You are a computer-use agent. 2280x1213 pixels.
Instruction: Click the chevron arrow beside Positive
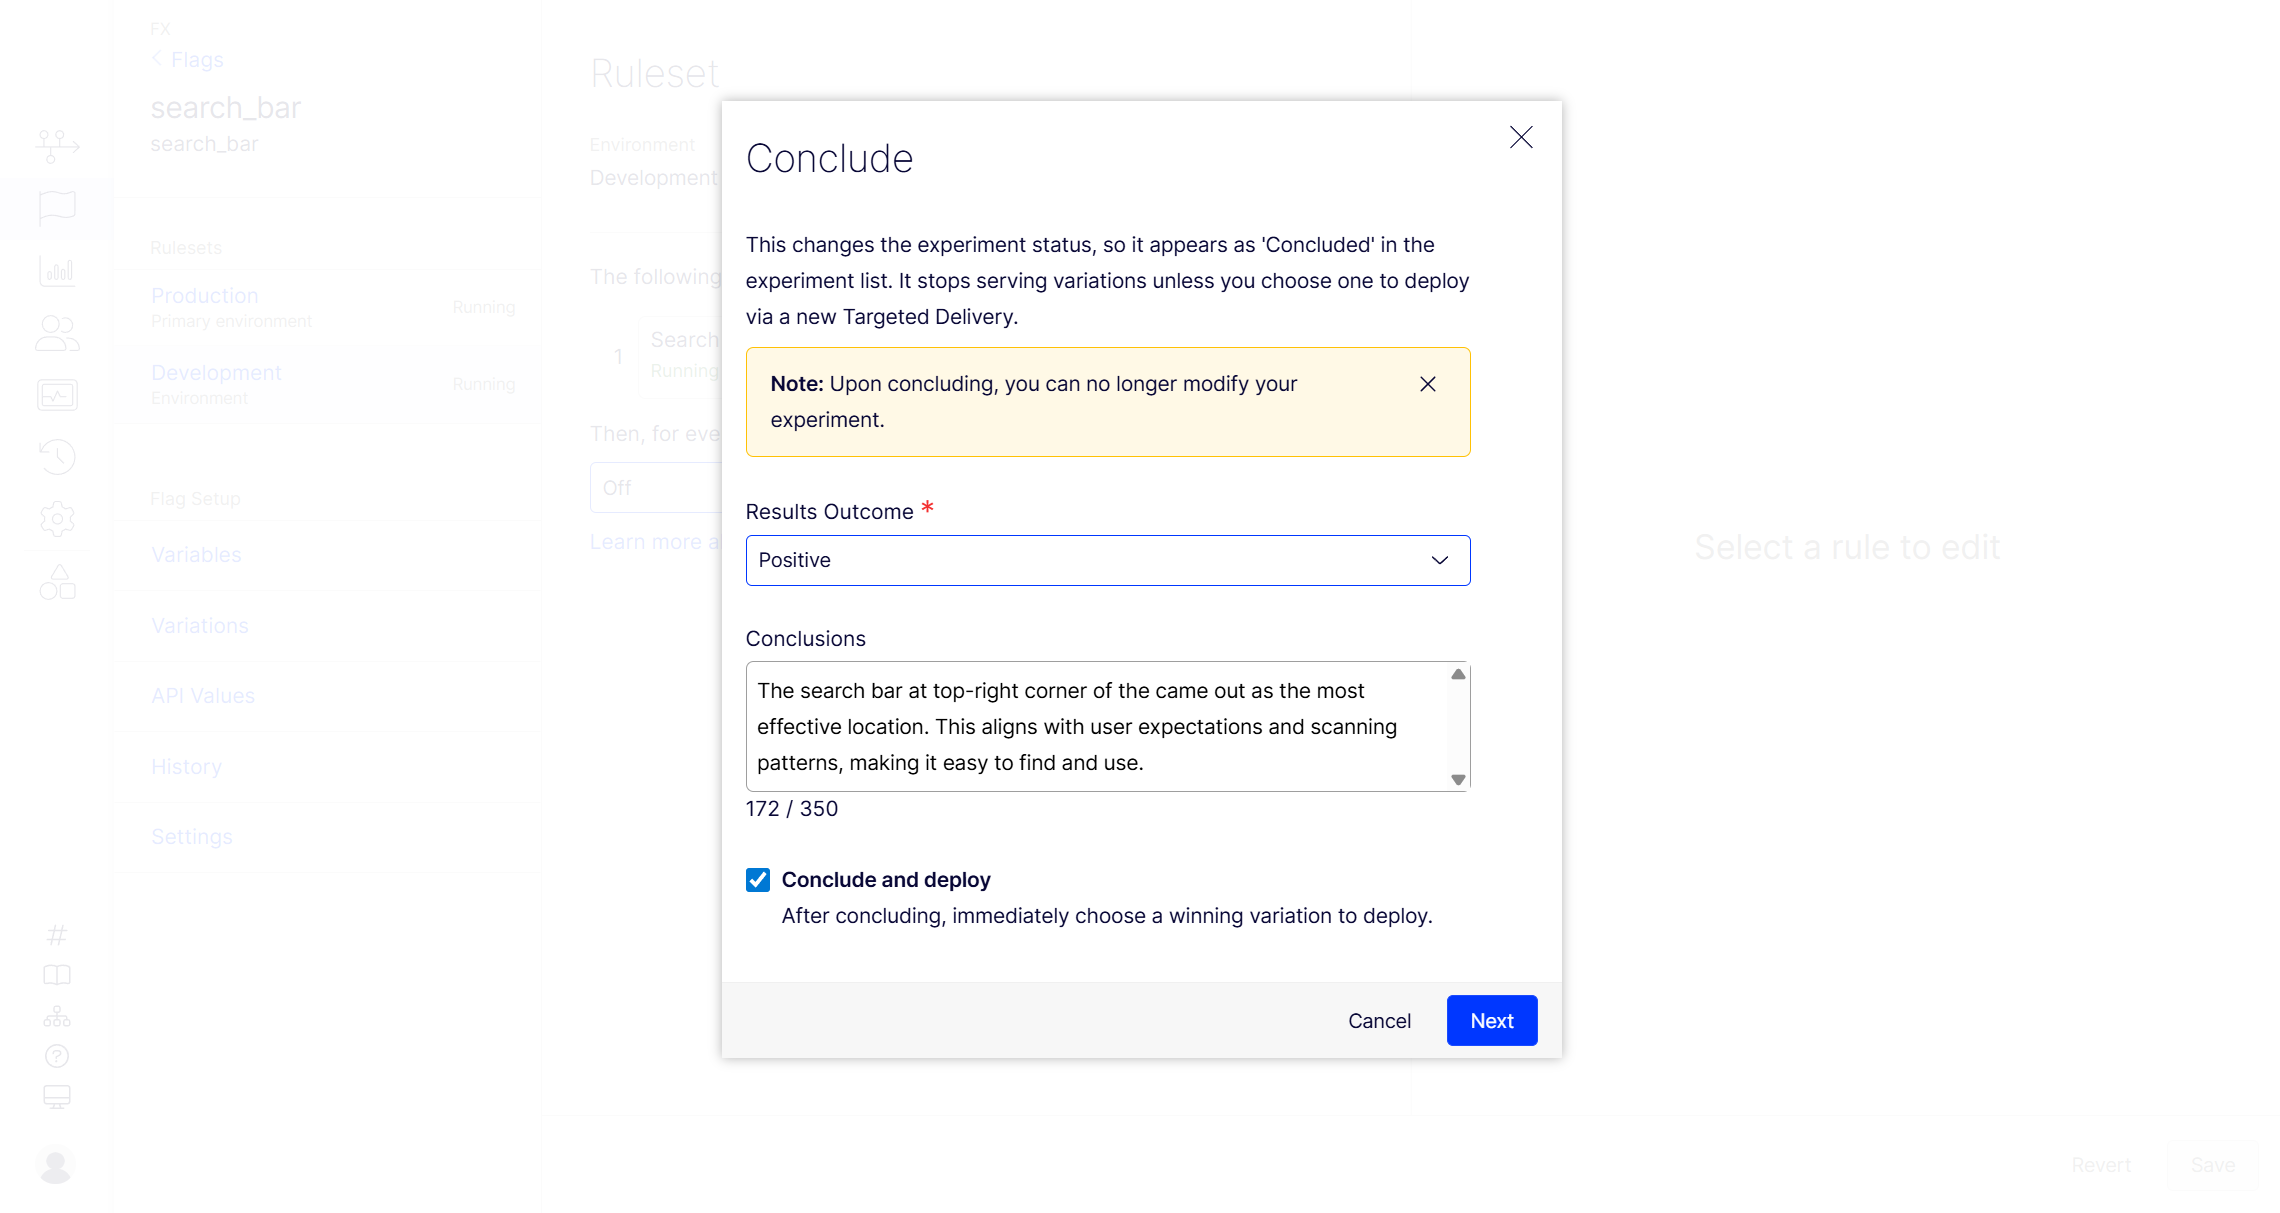tap(1439, 560)
